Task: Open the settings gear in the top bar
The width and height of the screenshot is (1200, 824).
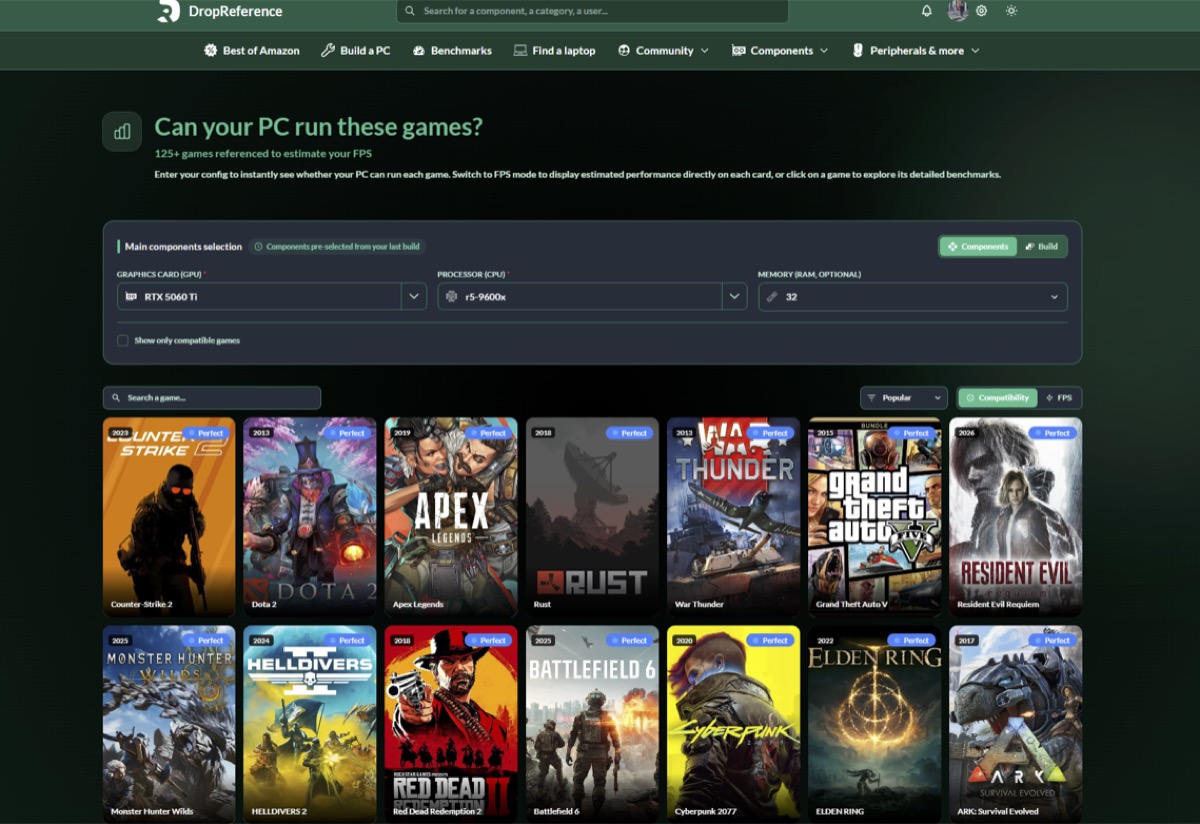Action: coord(982,11)
